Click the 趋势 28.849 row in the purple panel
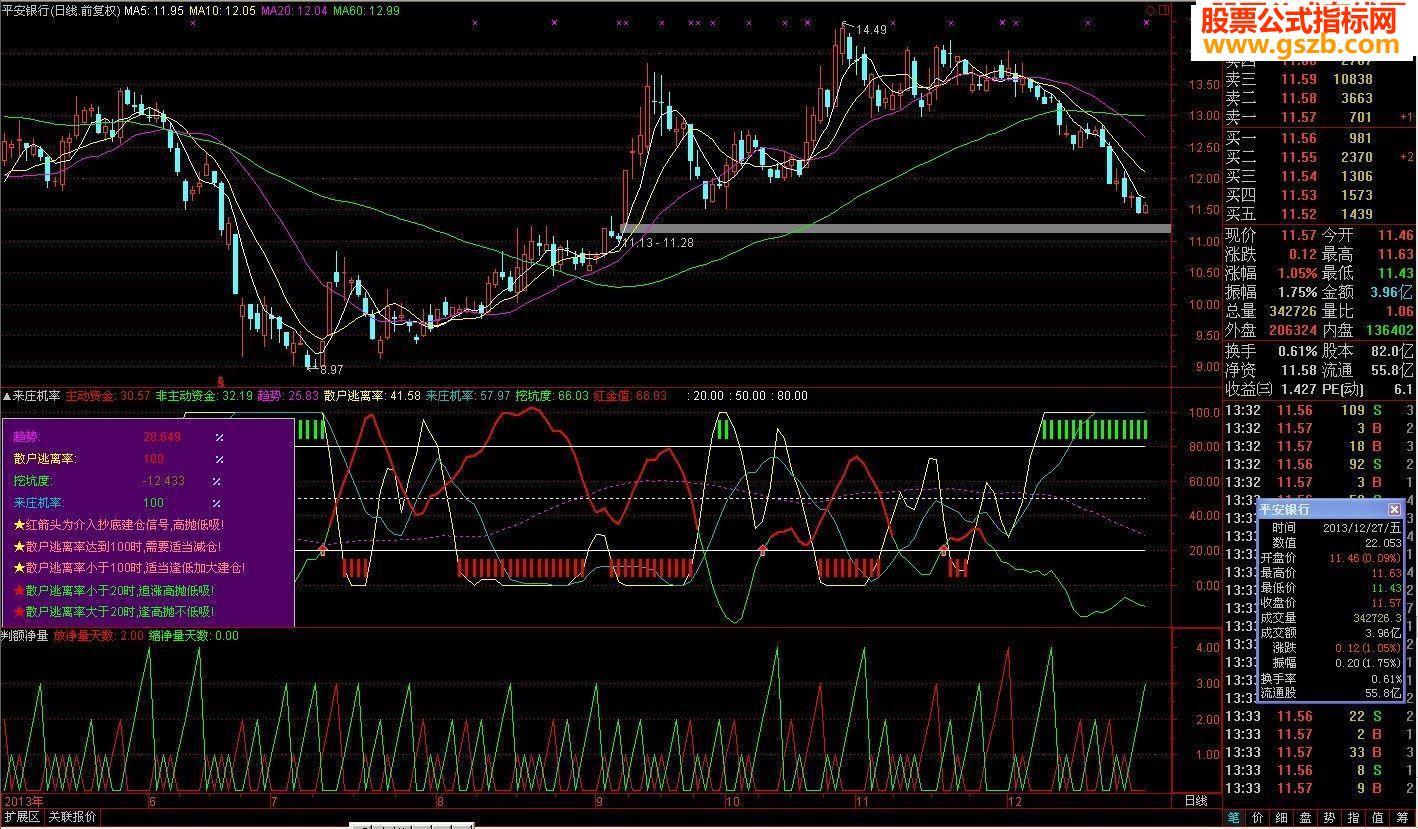The height and width of the screenshot is (829, 1418). click(x=119, y=437)
